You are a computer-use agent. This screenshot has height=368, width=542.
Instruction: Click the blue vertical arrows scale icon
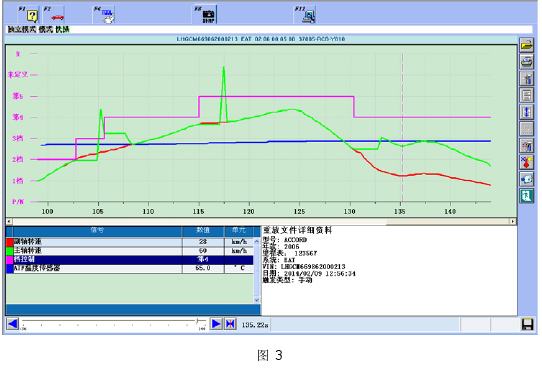coord(526,112)
